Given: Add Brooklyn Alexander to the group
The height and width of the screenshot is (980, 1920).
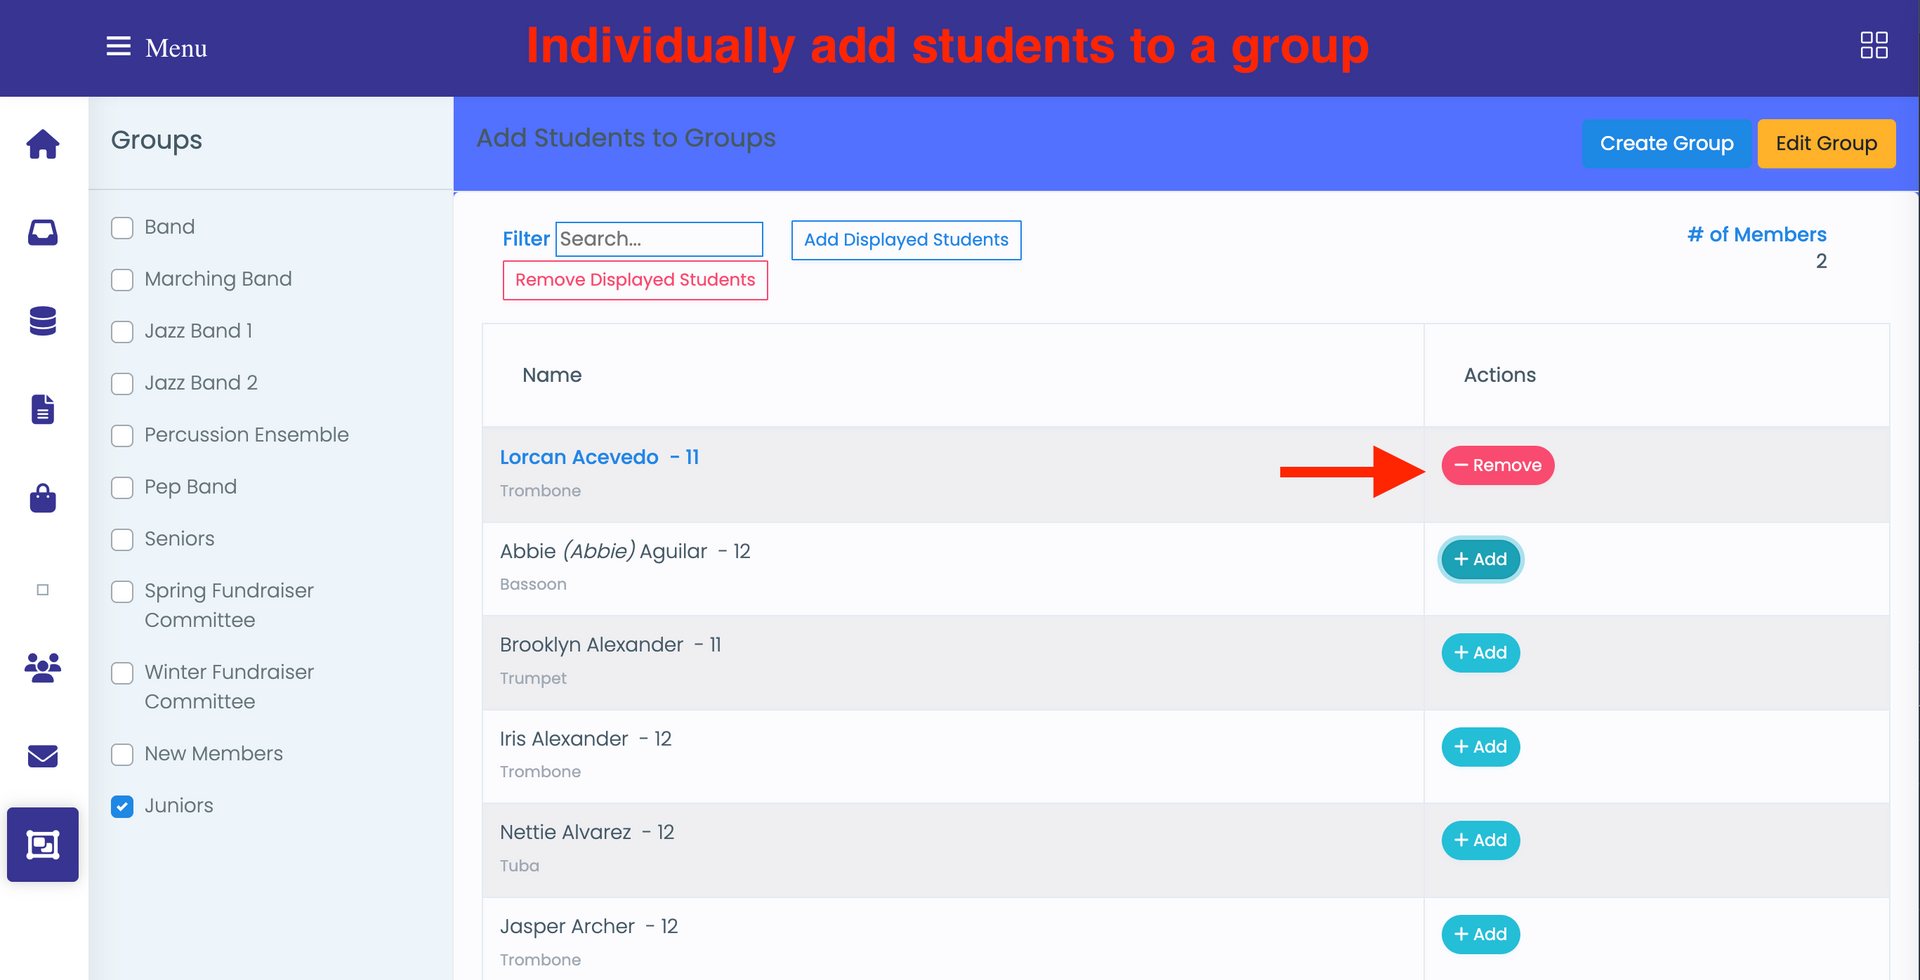Looking at the screenshot, I should click(x=1480, y=652).
